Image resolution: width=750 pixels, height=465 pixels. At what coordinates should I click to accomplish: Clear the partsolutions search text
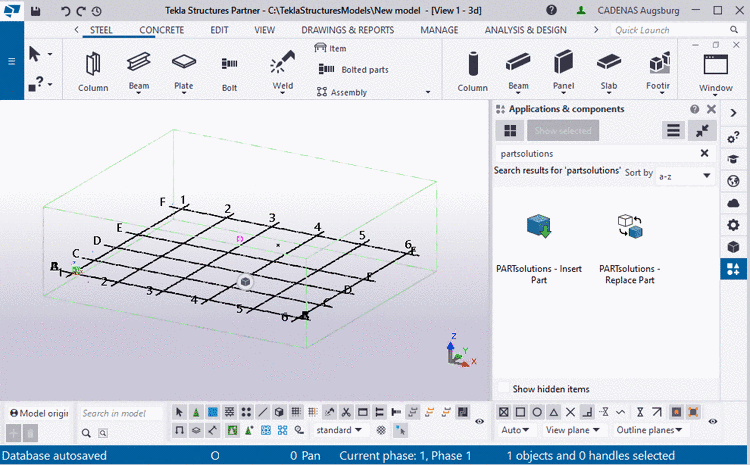[704, 154]
